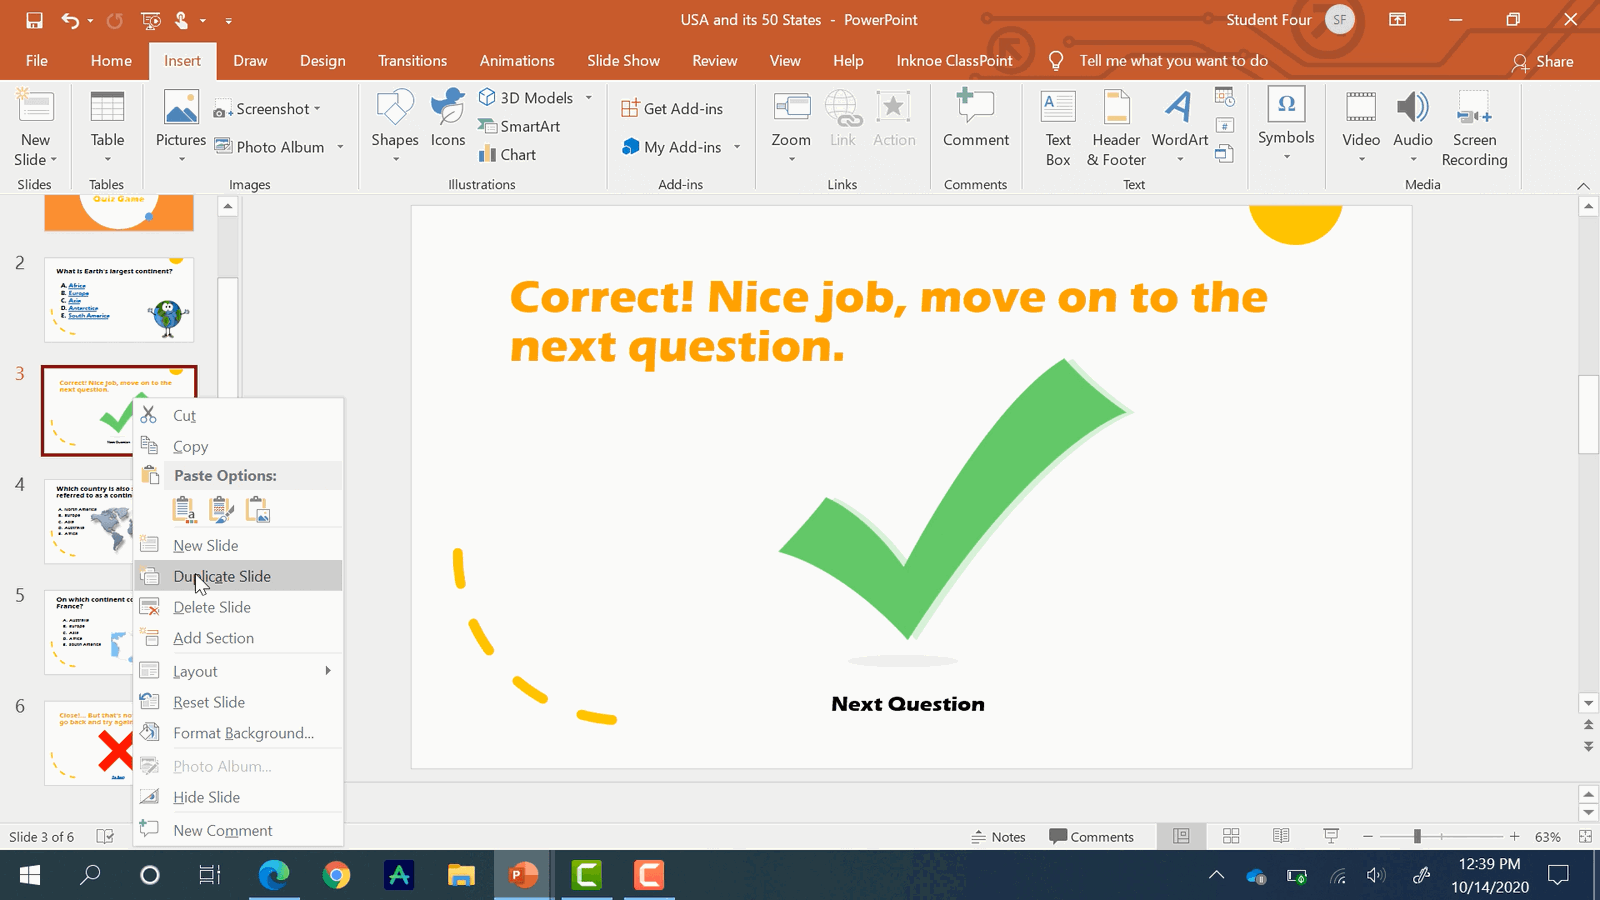Open the Pictures insert tool

(181, 107)
